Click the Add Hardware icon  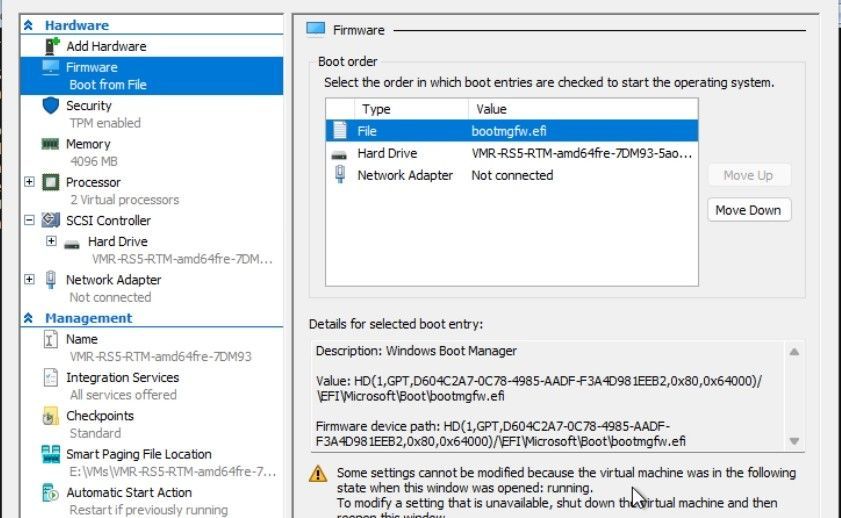click(x=51, y=46)
